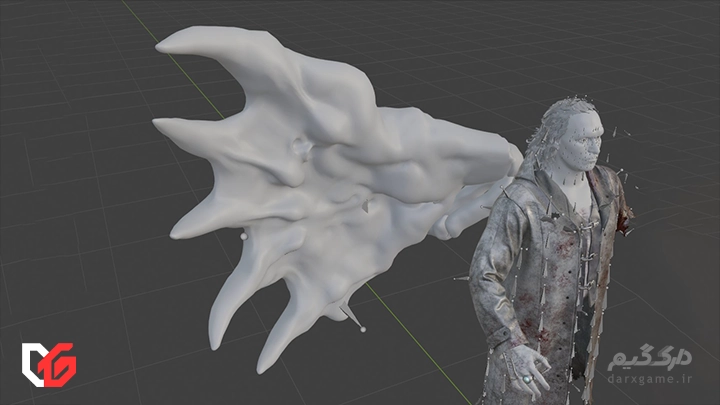Screen dimensions: 720x405
Task: Click the gray Persian watermark text
Action: point(650,359)
